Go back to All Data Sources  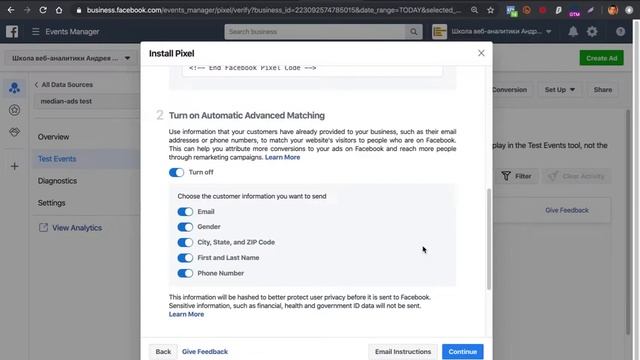64,84
